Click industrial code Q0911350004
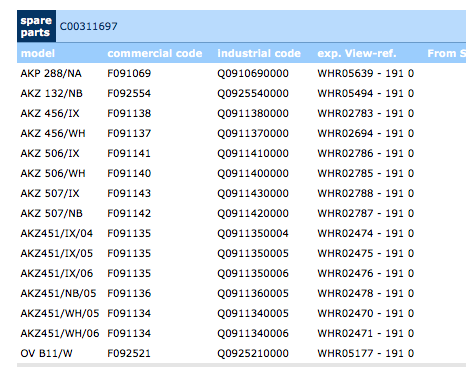The width and height of the screenshot is (466, 367). pos(253,233)
